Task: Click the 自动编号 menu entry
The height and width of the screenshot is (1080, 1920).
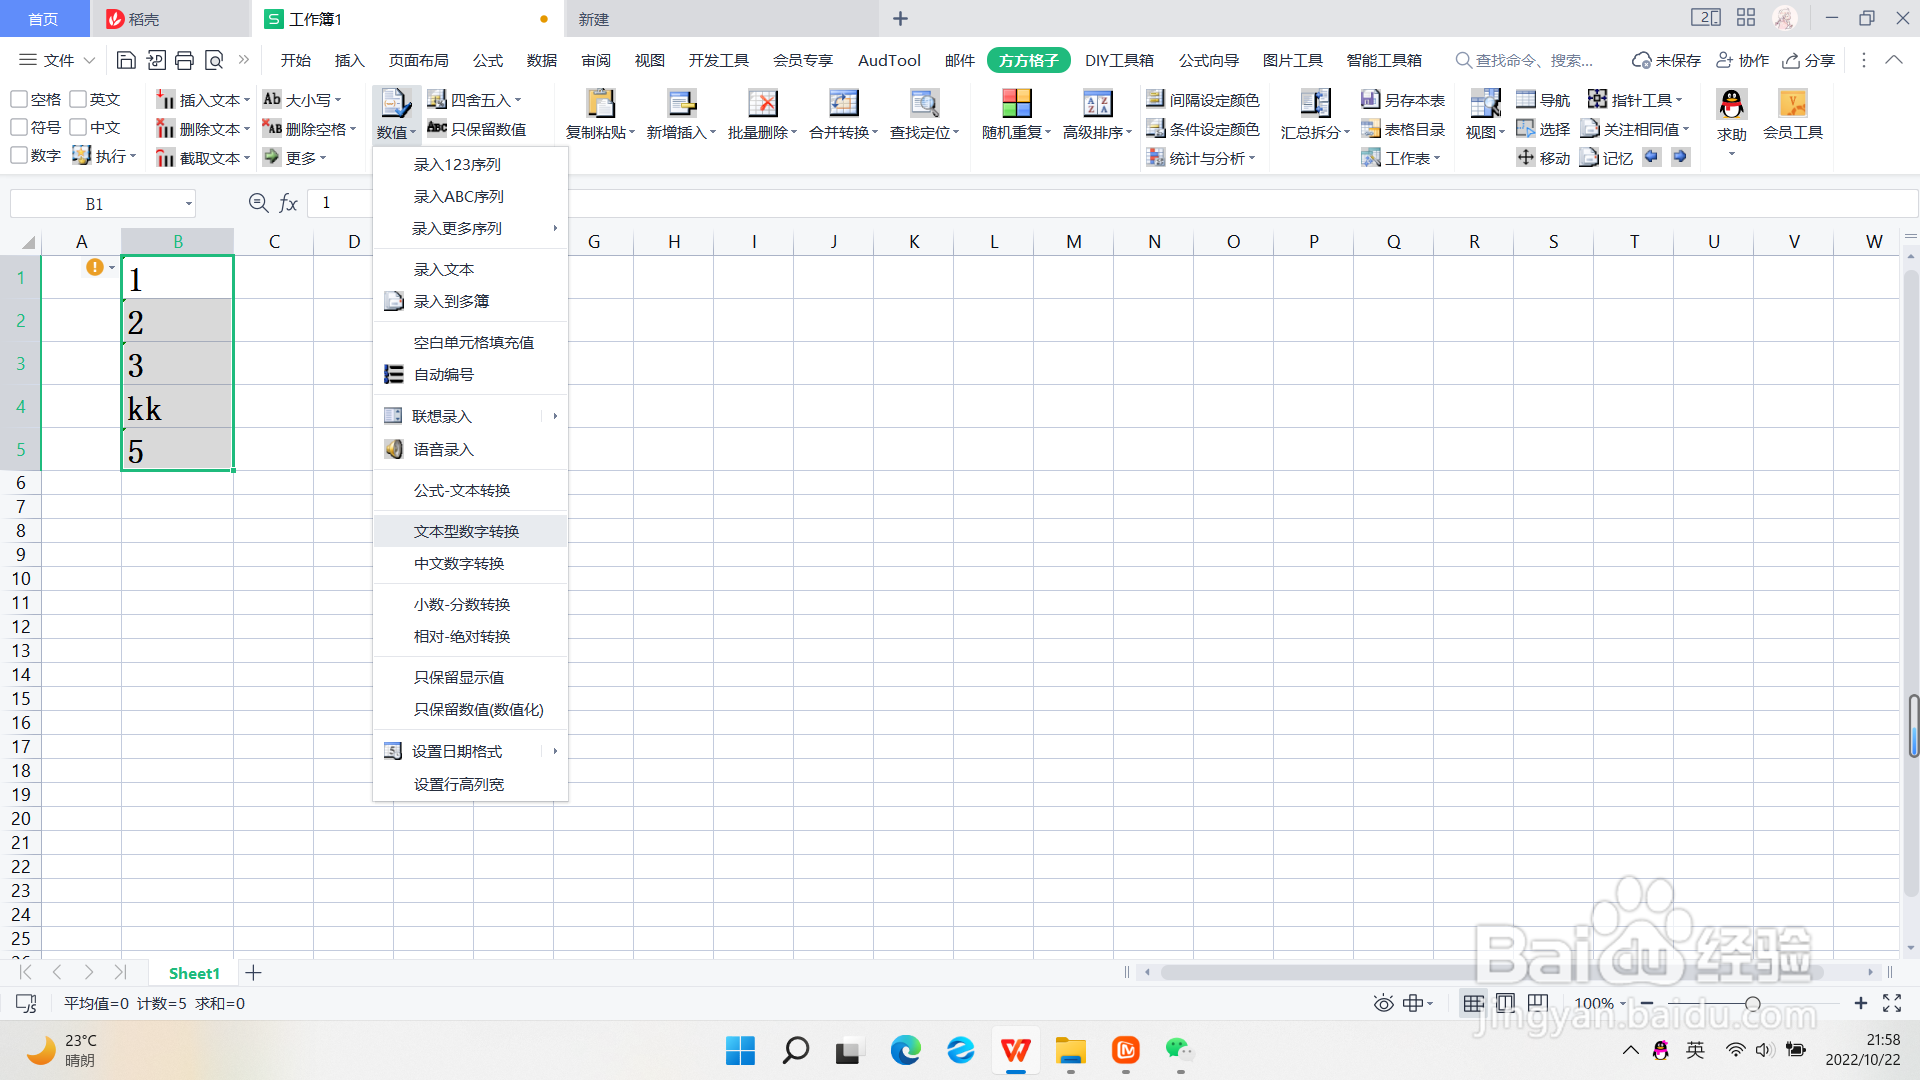Action: [443, 374]
